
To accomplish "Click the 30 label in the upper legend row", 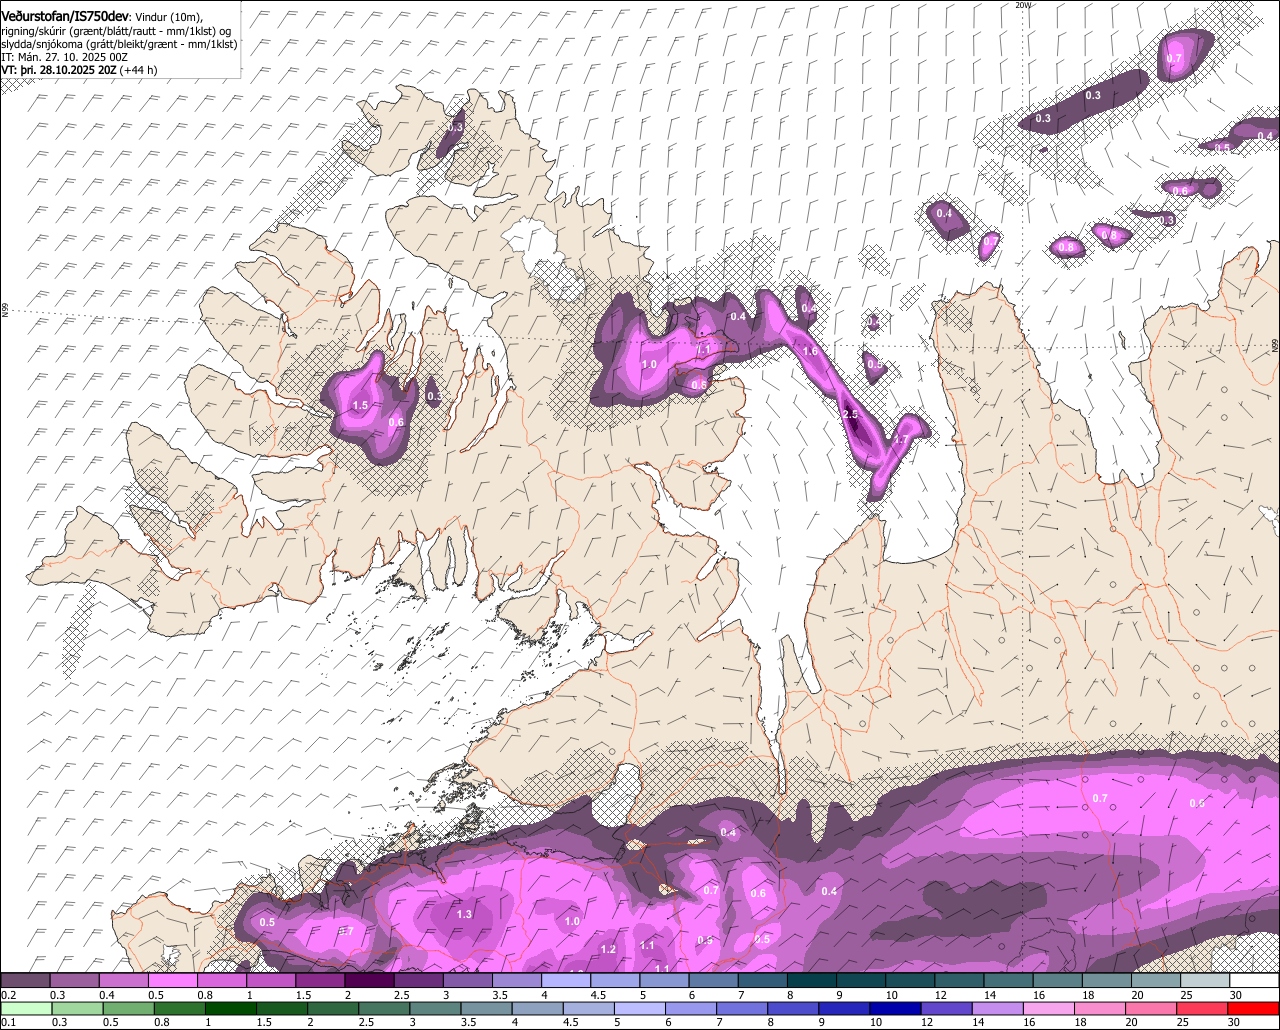I will point(1236,996).
